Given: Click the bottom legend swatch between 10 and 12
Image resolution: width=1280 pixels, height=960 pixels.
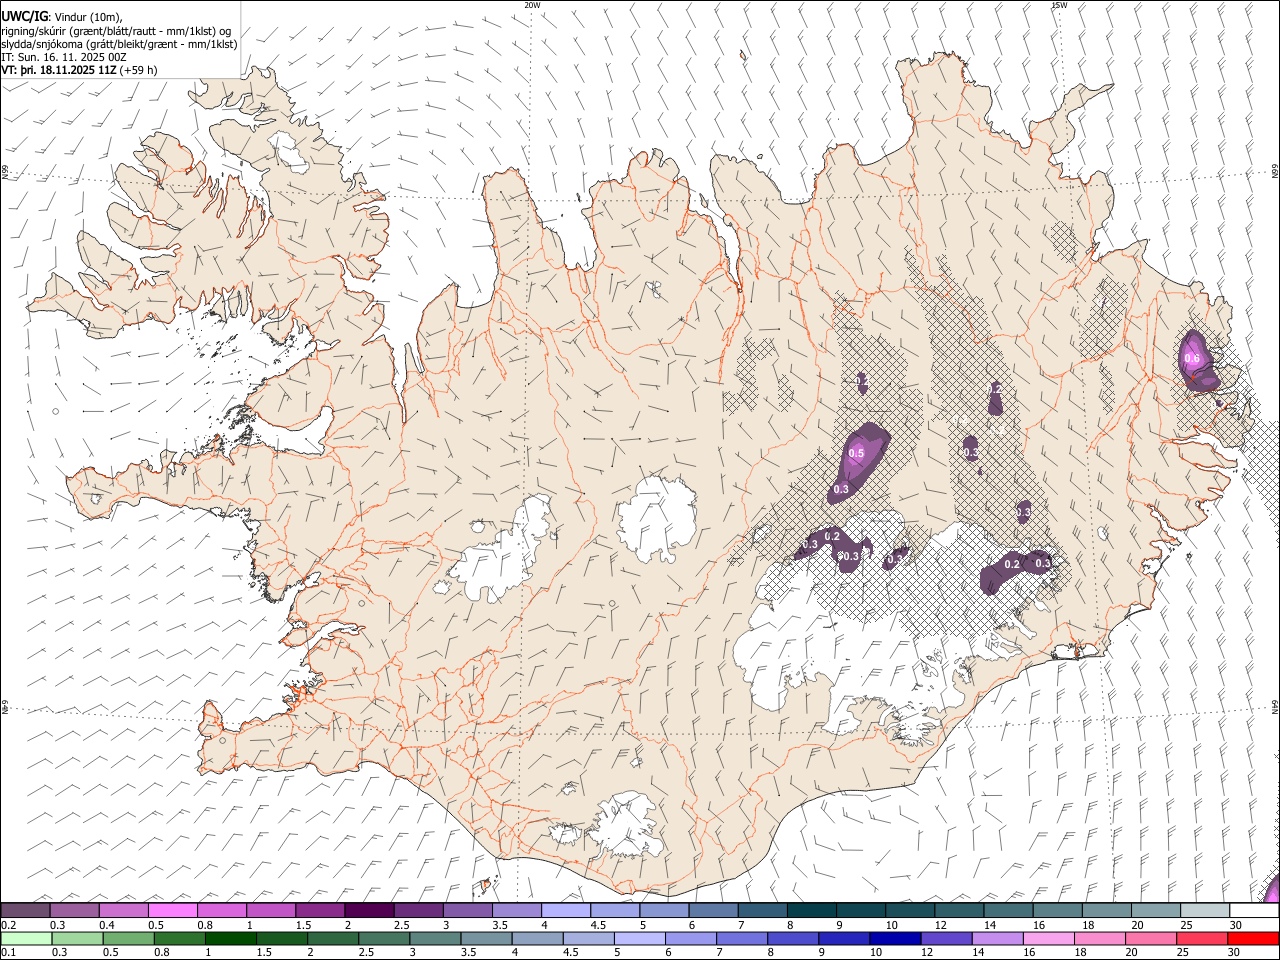Looking at the screenshot, I should tap(894, 938).
